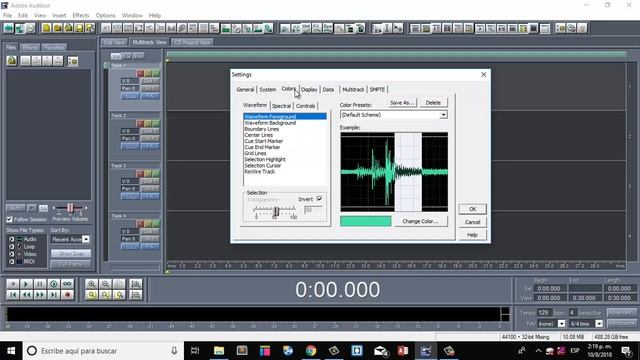Select Selection Cursor in color list
Viewport: 640px width, 360px height.
(x=263, y=166)
